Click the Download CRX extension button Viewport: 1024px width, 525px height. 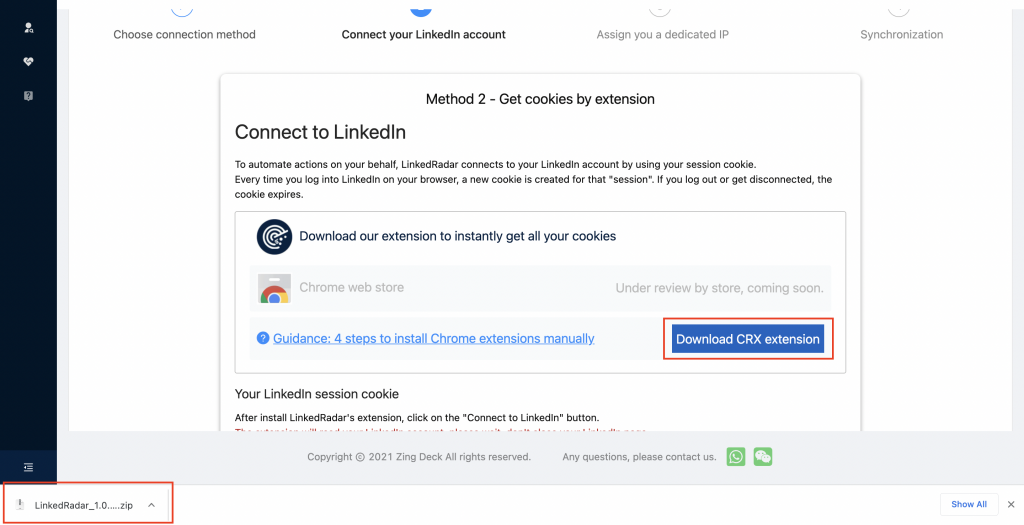748,339
